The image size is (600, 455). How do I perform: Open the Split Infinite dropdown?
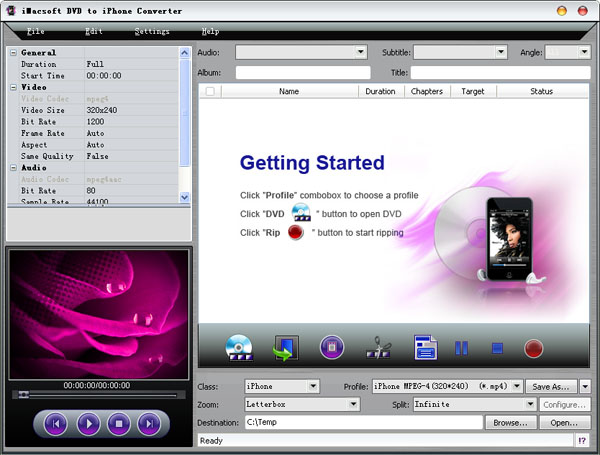(530, 404)
